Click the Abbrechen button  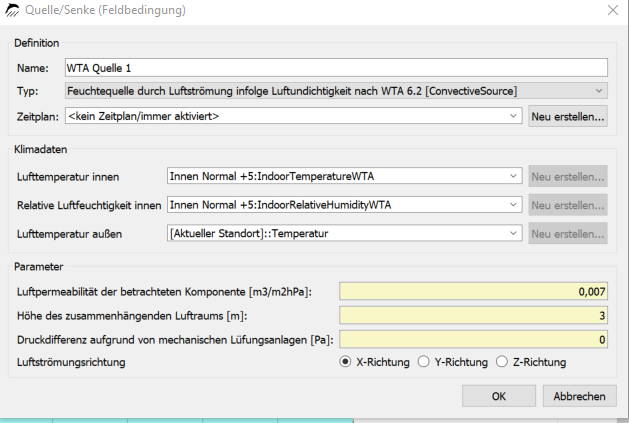[x=579, y=396]
